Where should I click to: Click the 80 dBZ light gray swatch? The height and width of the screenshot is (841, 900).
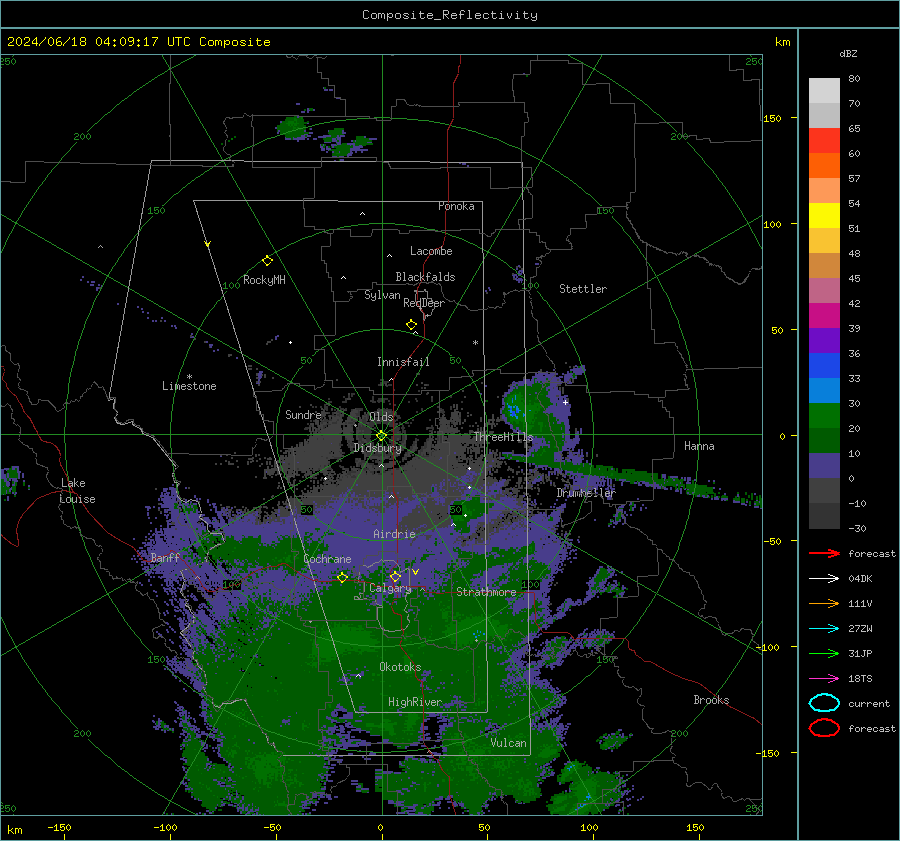pyautogui.click(x=824, y=90)
